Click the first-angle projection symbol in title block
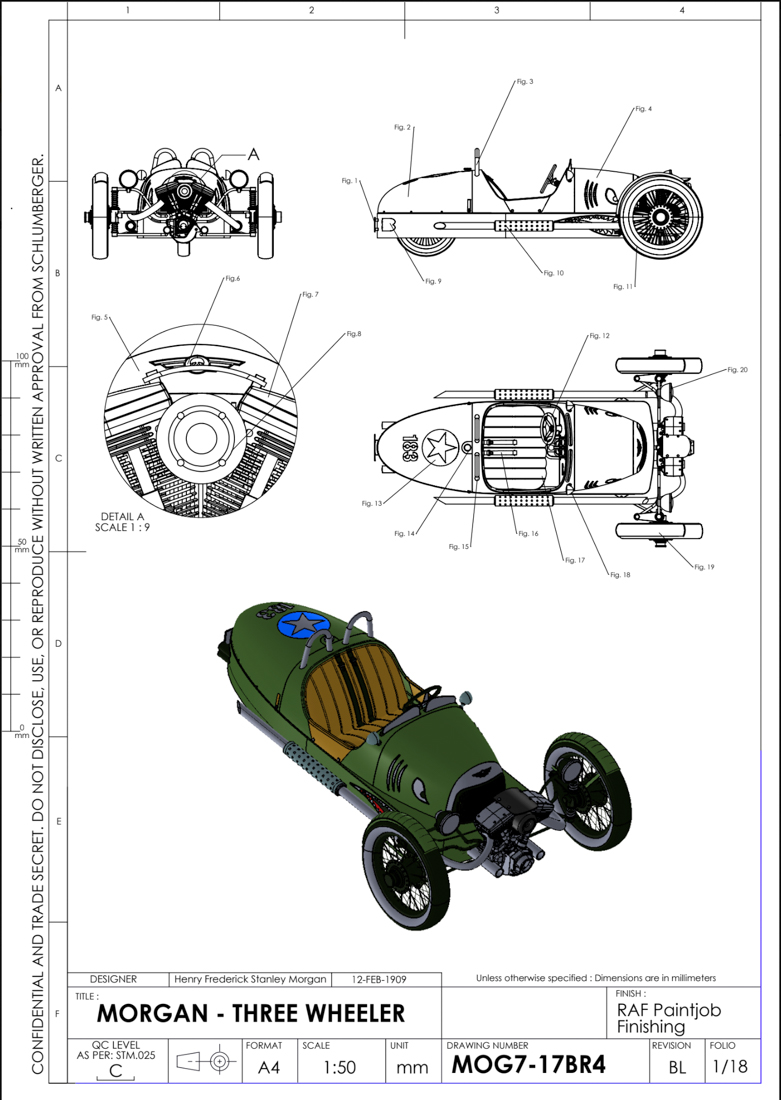This screenshot has width=781, height=1100. point(206,1061)
